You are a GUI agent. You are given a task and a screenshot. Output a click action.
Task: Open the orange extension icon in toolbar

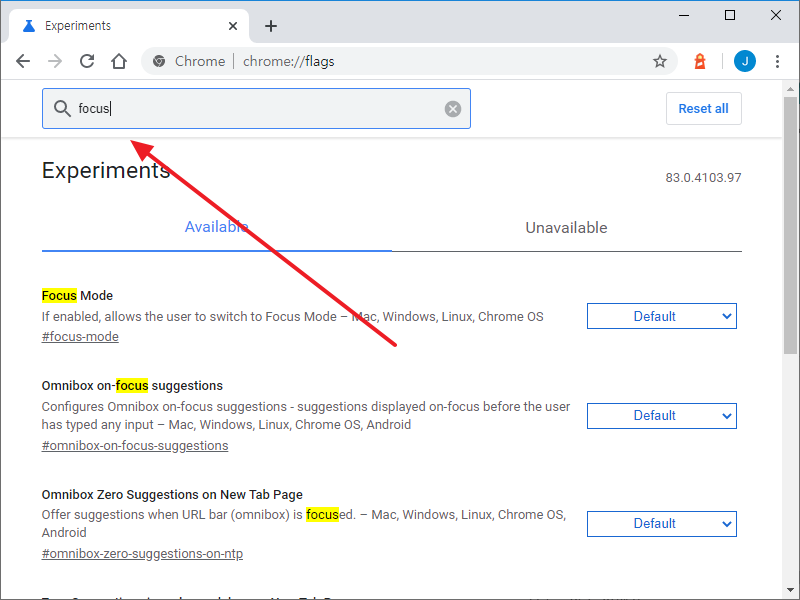click(700, 61)
